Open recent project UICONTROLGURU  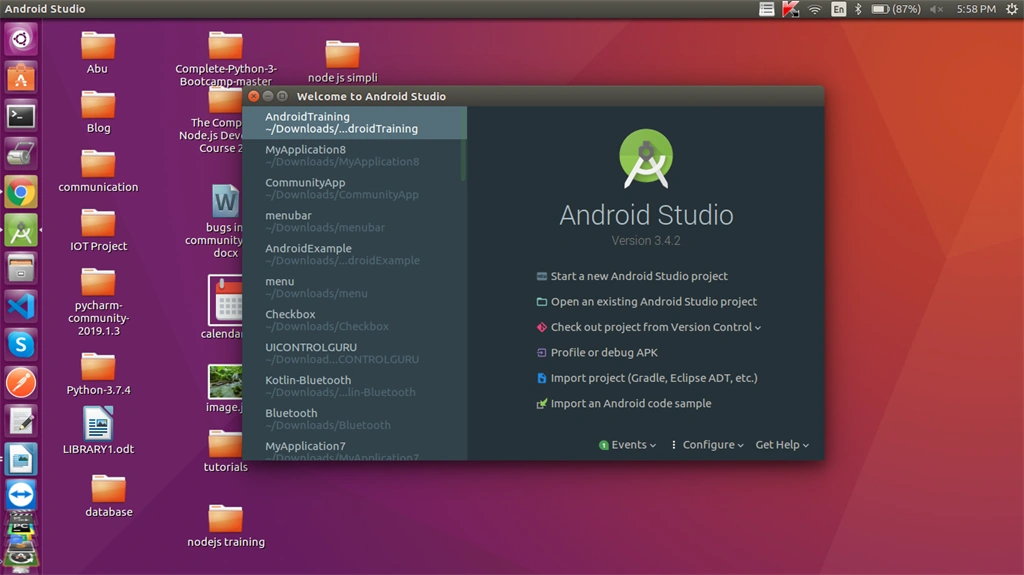point(354,353)
